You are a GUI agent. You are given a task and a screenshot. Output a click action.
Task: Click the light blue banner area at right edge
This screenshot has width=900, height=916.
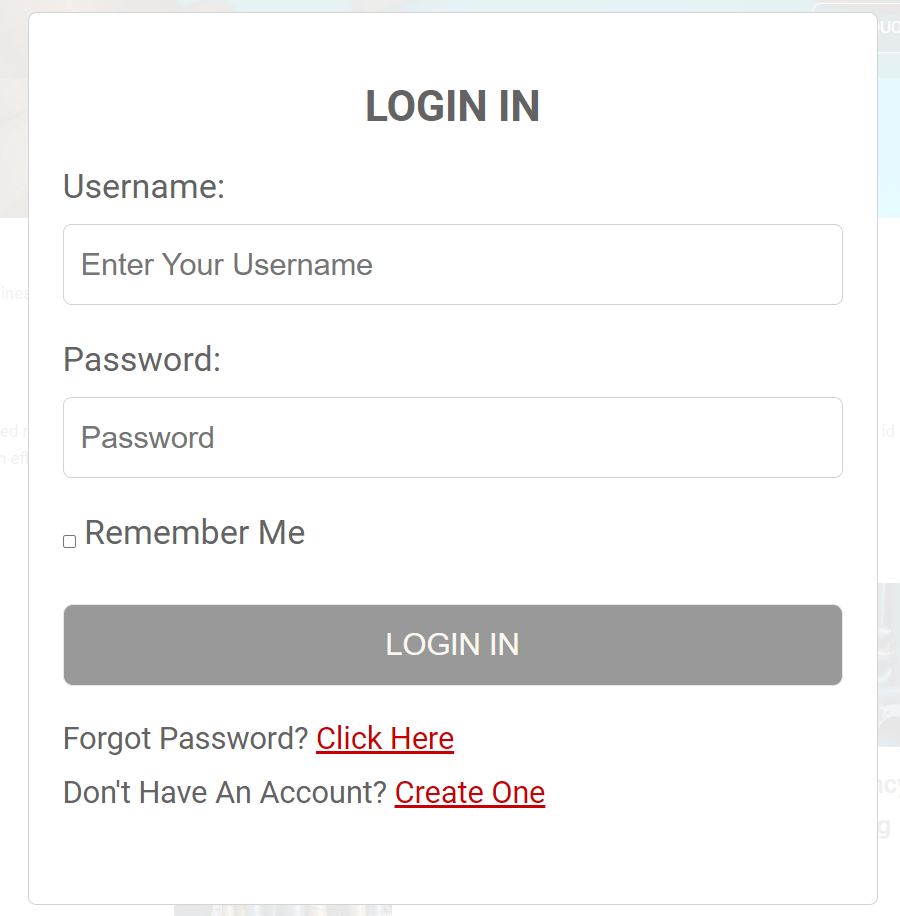(888, 148)
